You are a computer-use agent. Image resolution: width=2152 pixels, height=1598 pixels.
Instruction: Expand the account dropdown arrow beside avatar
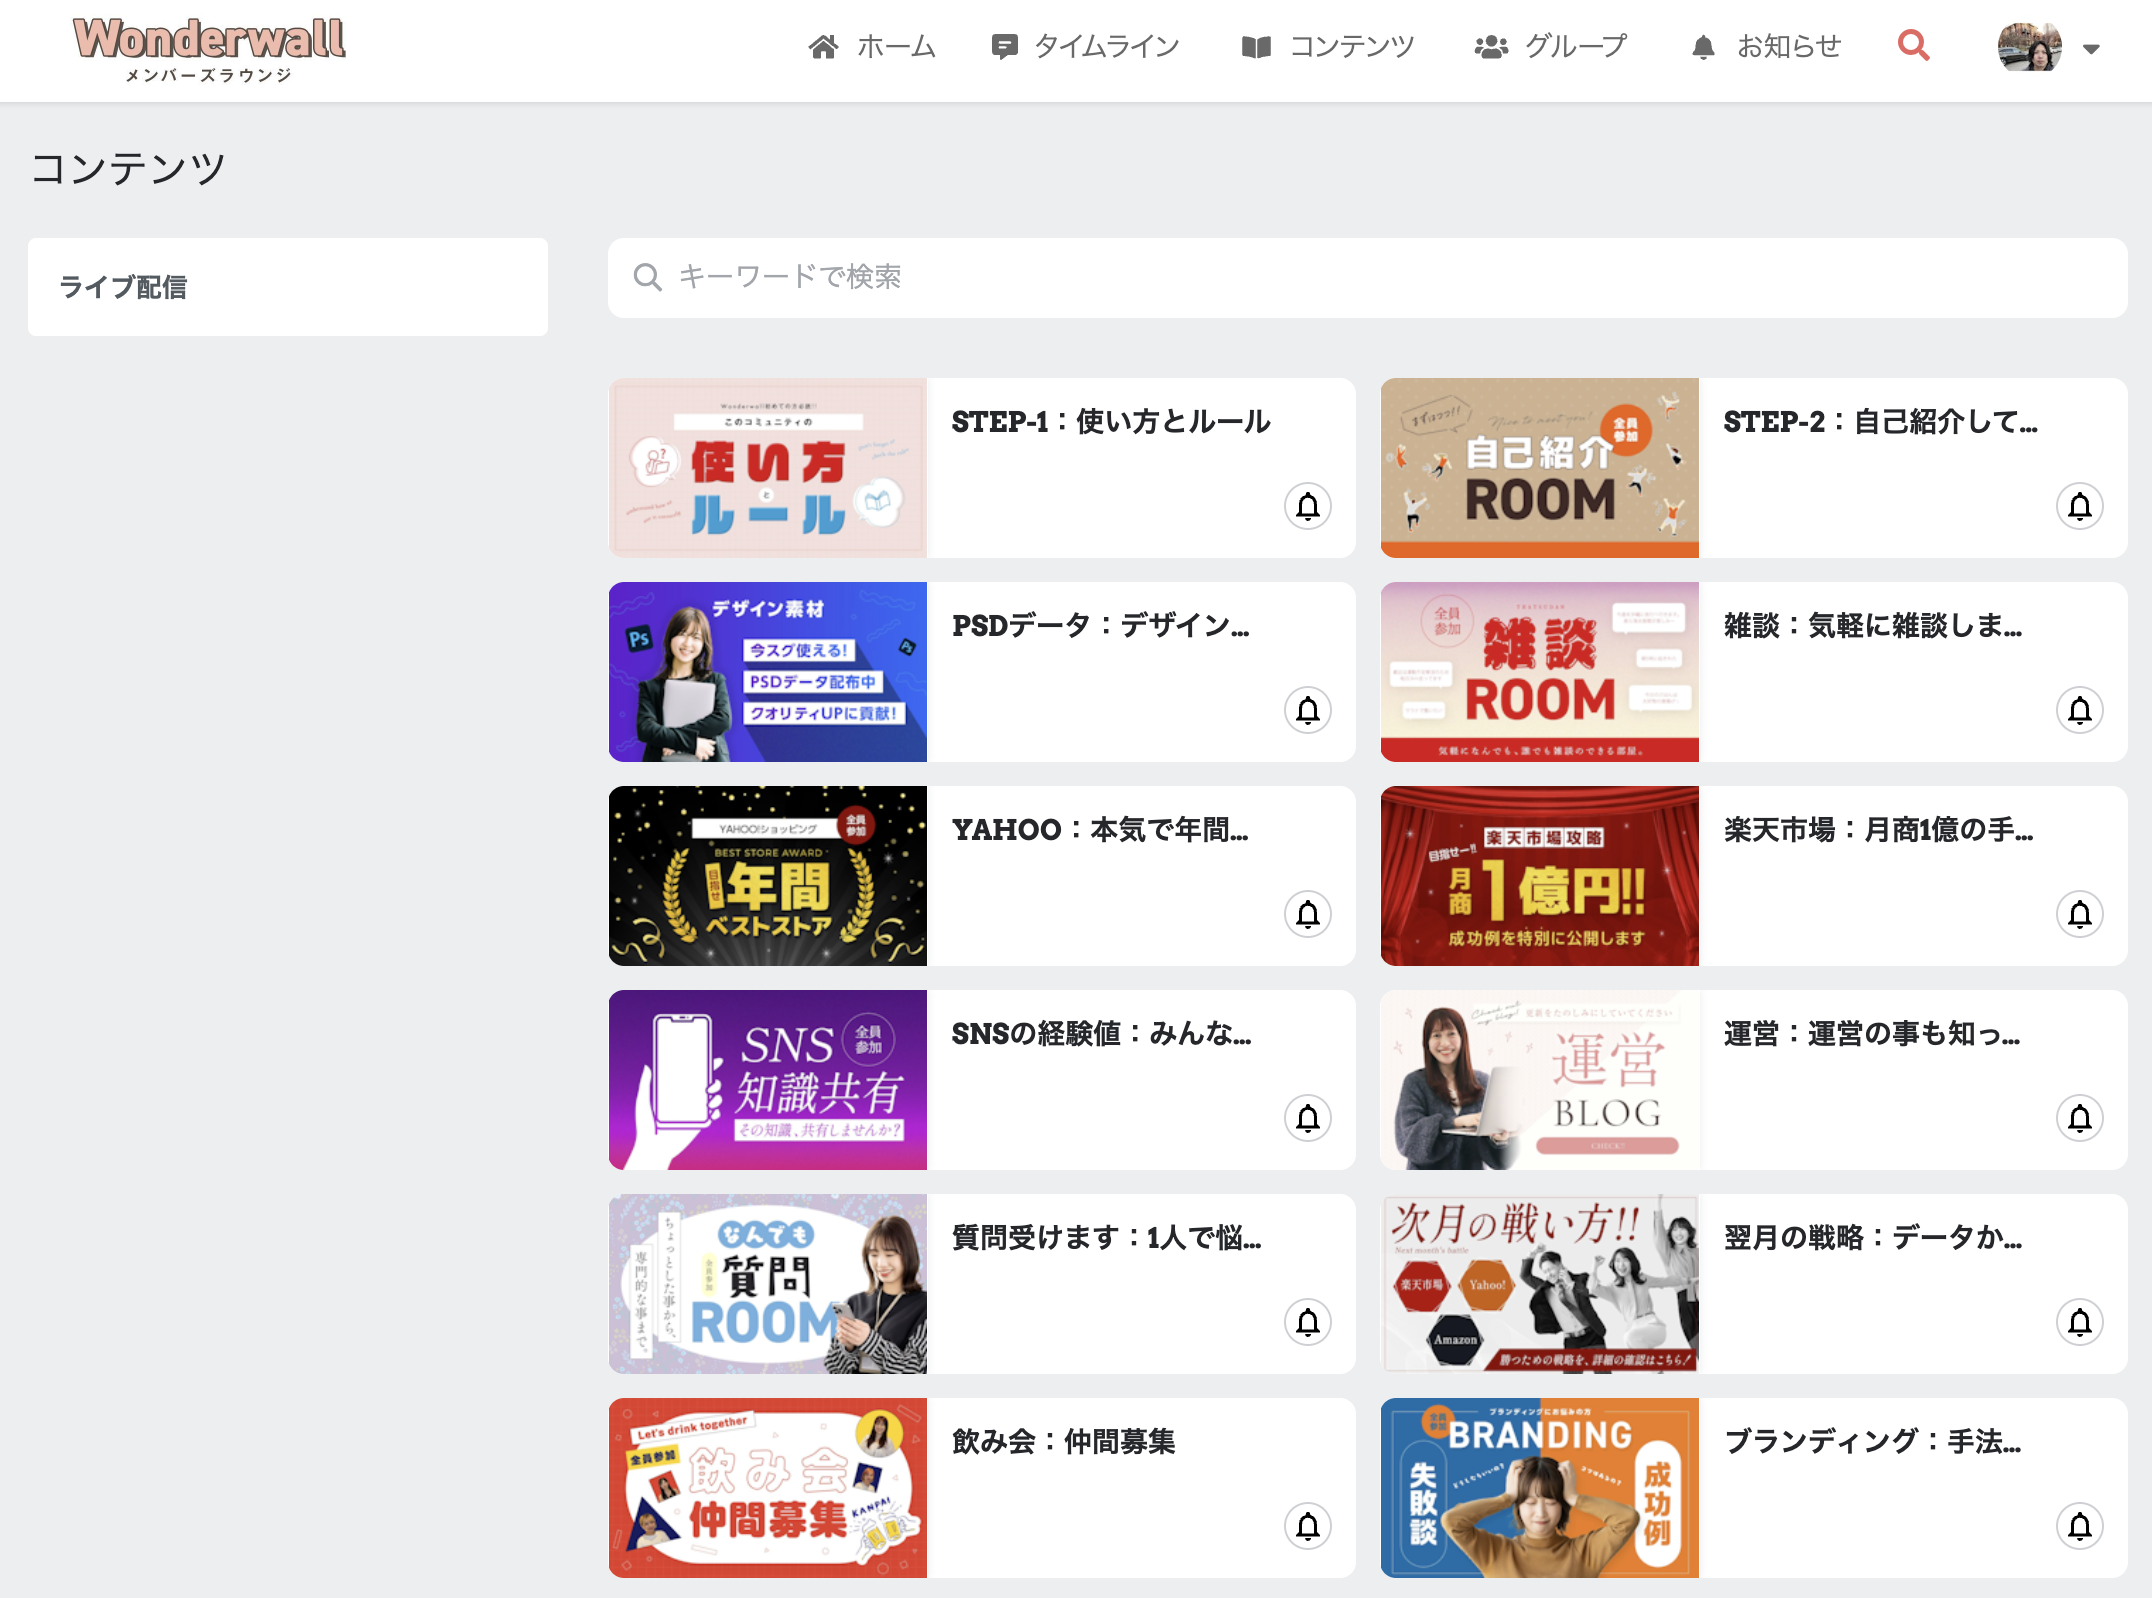click(x=2091, y=48)
